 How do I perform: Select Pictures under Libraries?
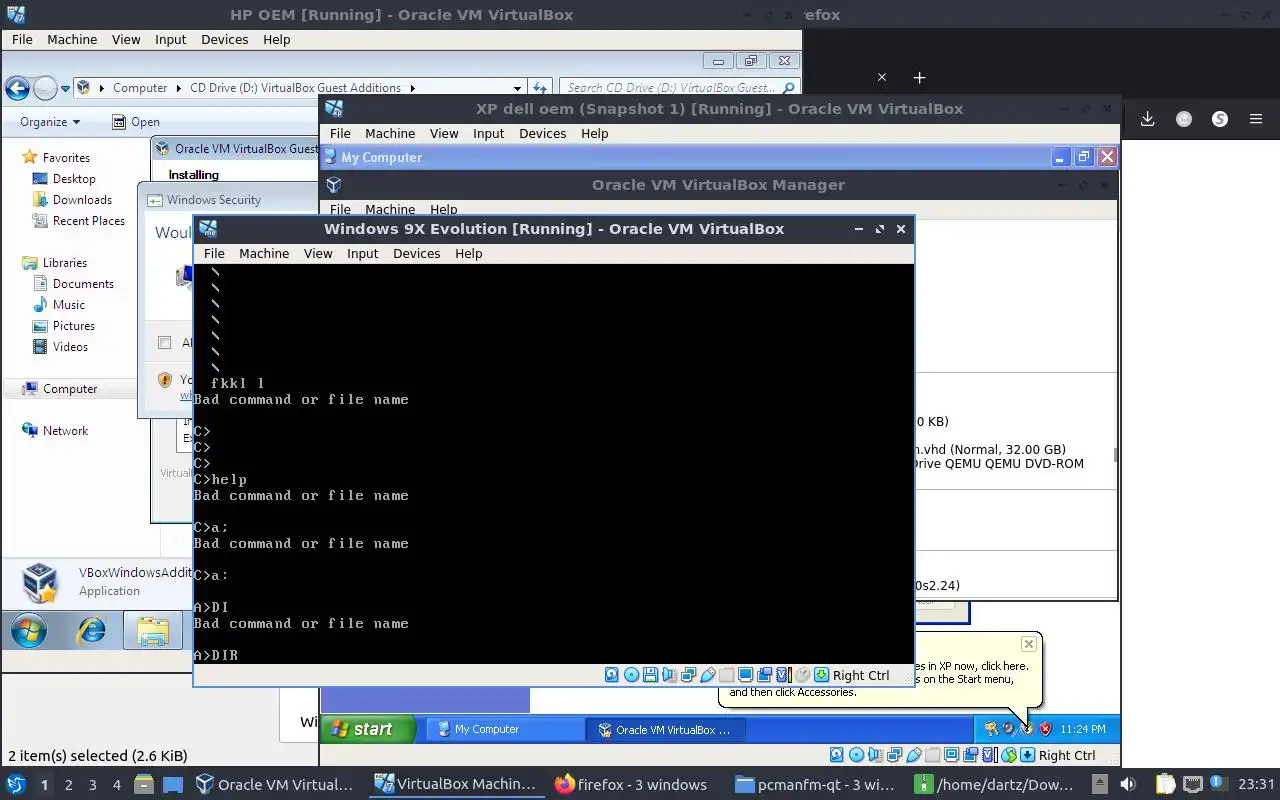pyautogui.click(x=74, y=326)
